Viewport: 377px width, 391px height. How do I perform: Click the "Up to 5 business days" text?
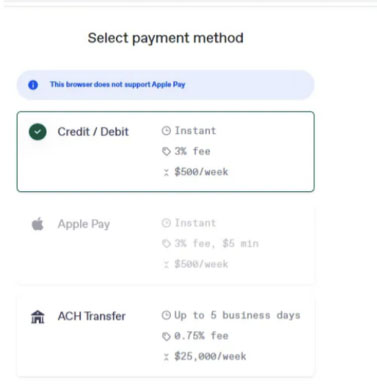(237, 315)
